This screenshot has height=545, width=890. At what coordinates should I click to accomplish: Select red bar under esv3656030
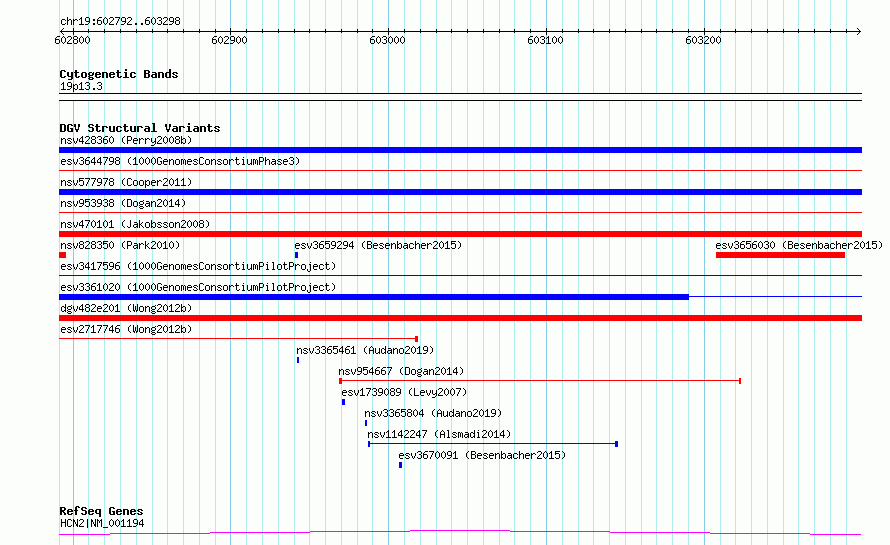pyautogui.click(x=780, y=255)
